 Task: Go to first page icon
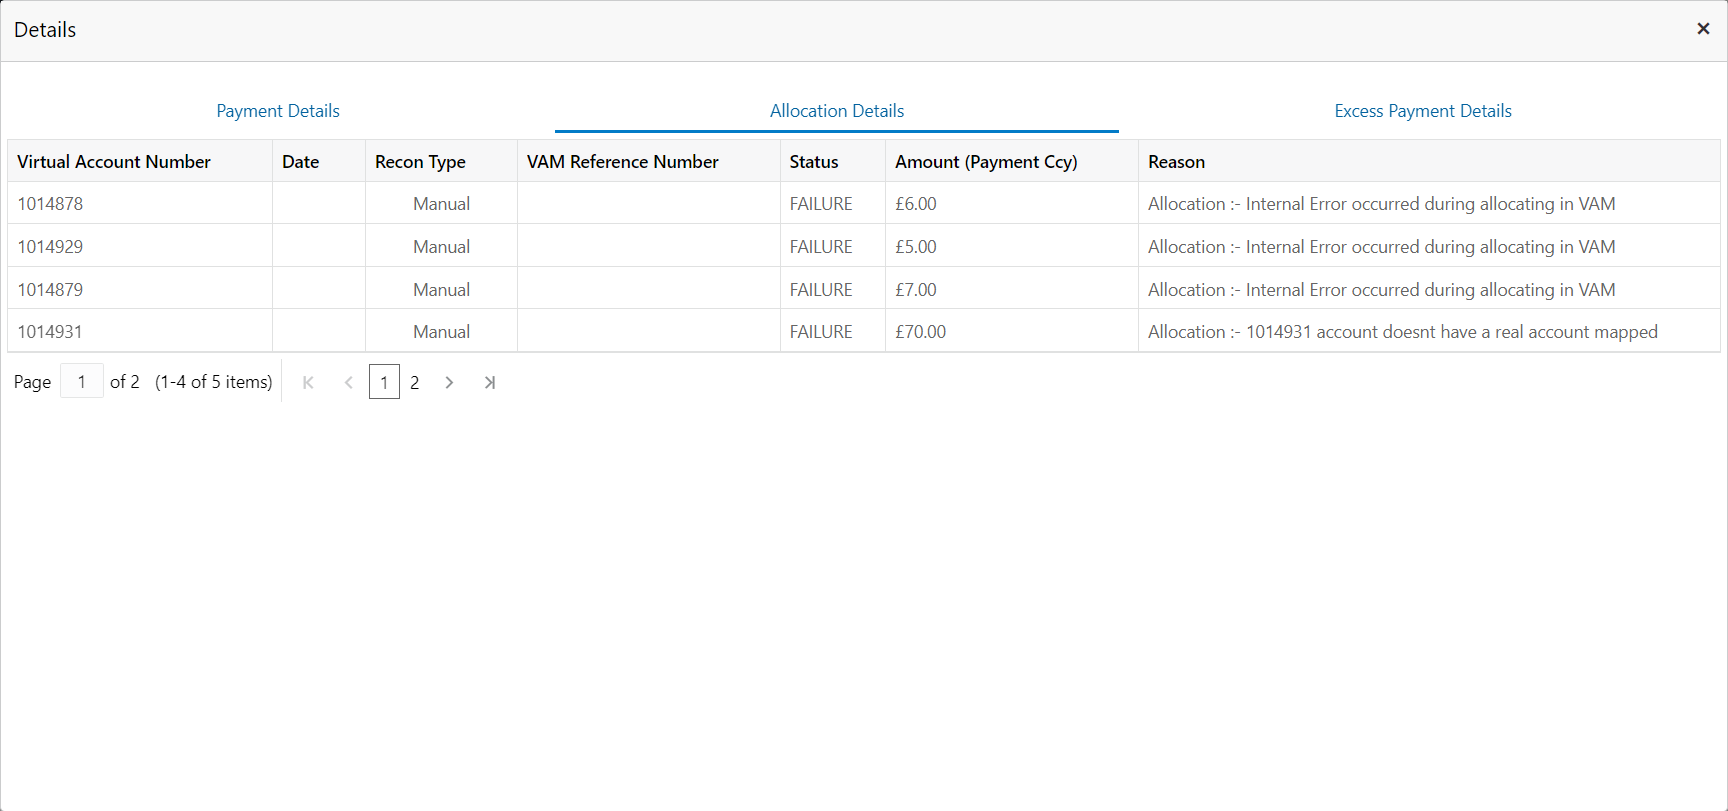pos(308,382)
